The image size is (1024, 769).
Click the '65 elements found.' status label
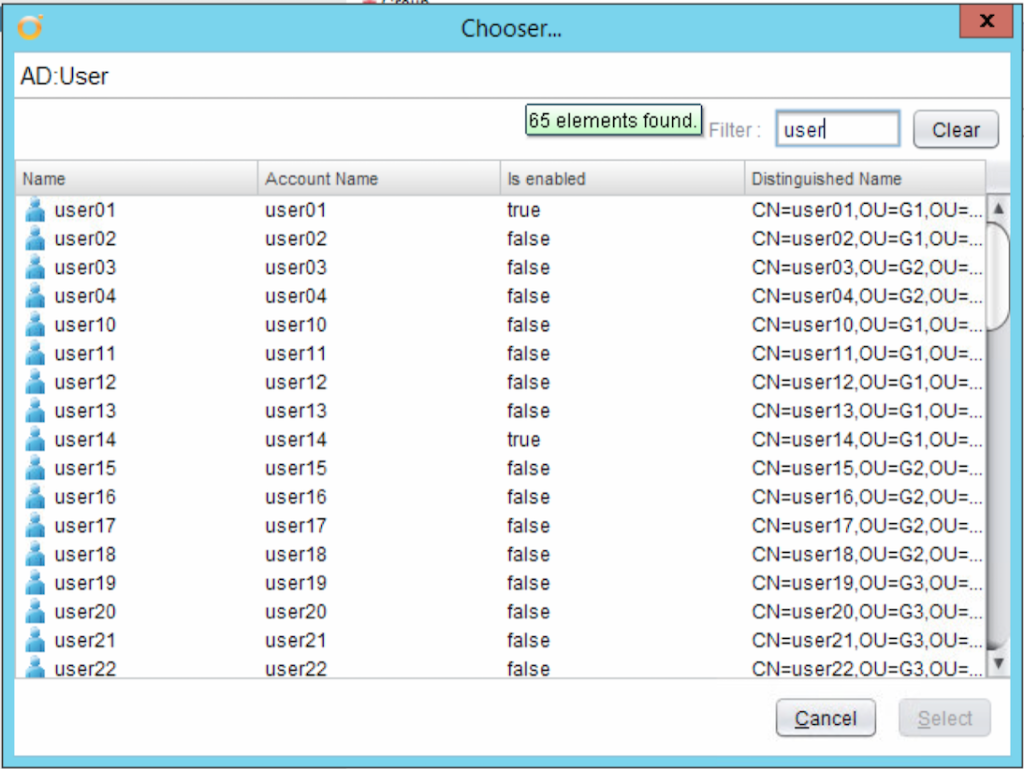point(613,121)
